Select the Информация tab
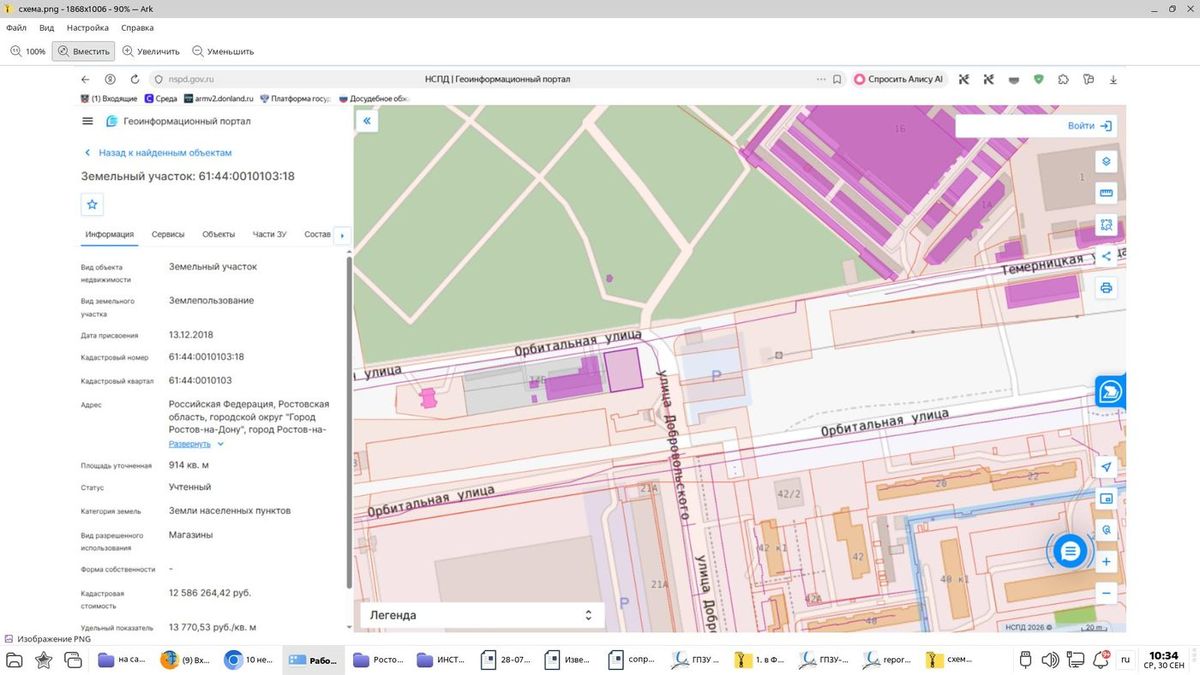Screen dimensions: 1200x675 (x=110, y=234)
